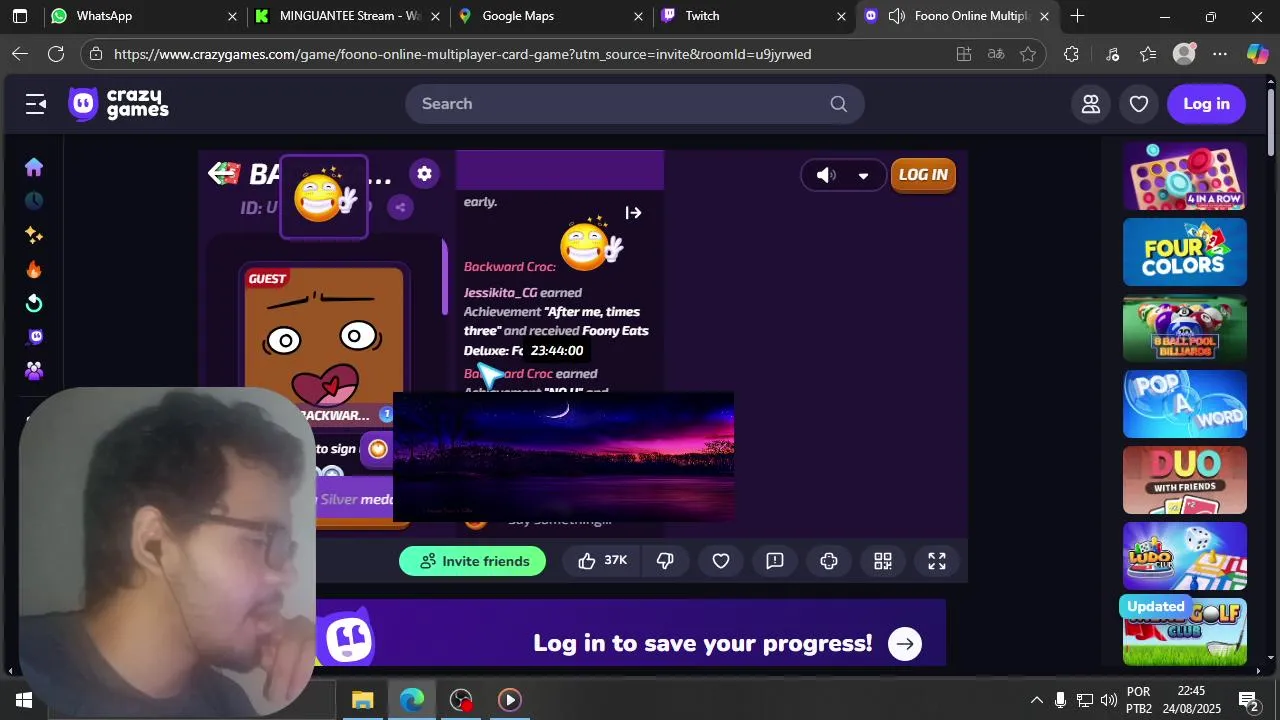Open Ludo Club game thumbnail
The height and width of the screenshot is (720, 1280).
click(1185, 556)
